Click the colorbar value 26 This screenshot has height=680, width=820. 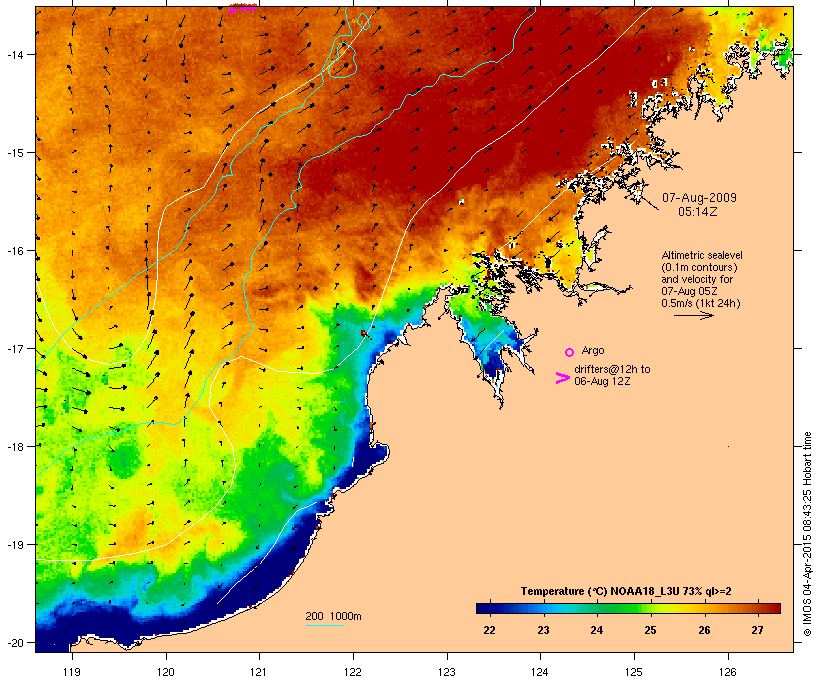coord(704,630)
